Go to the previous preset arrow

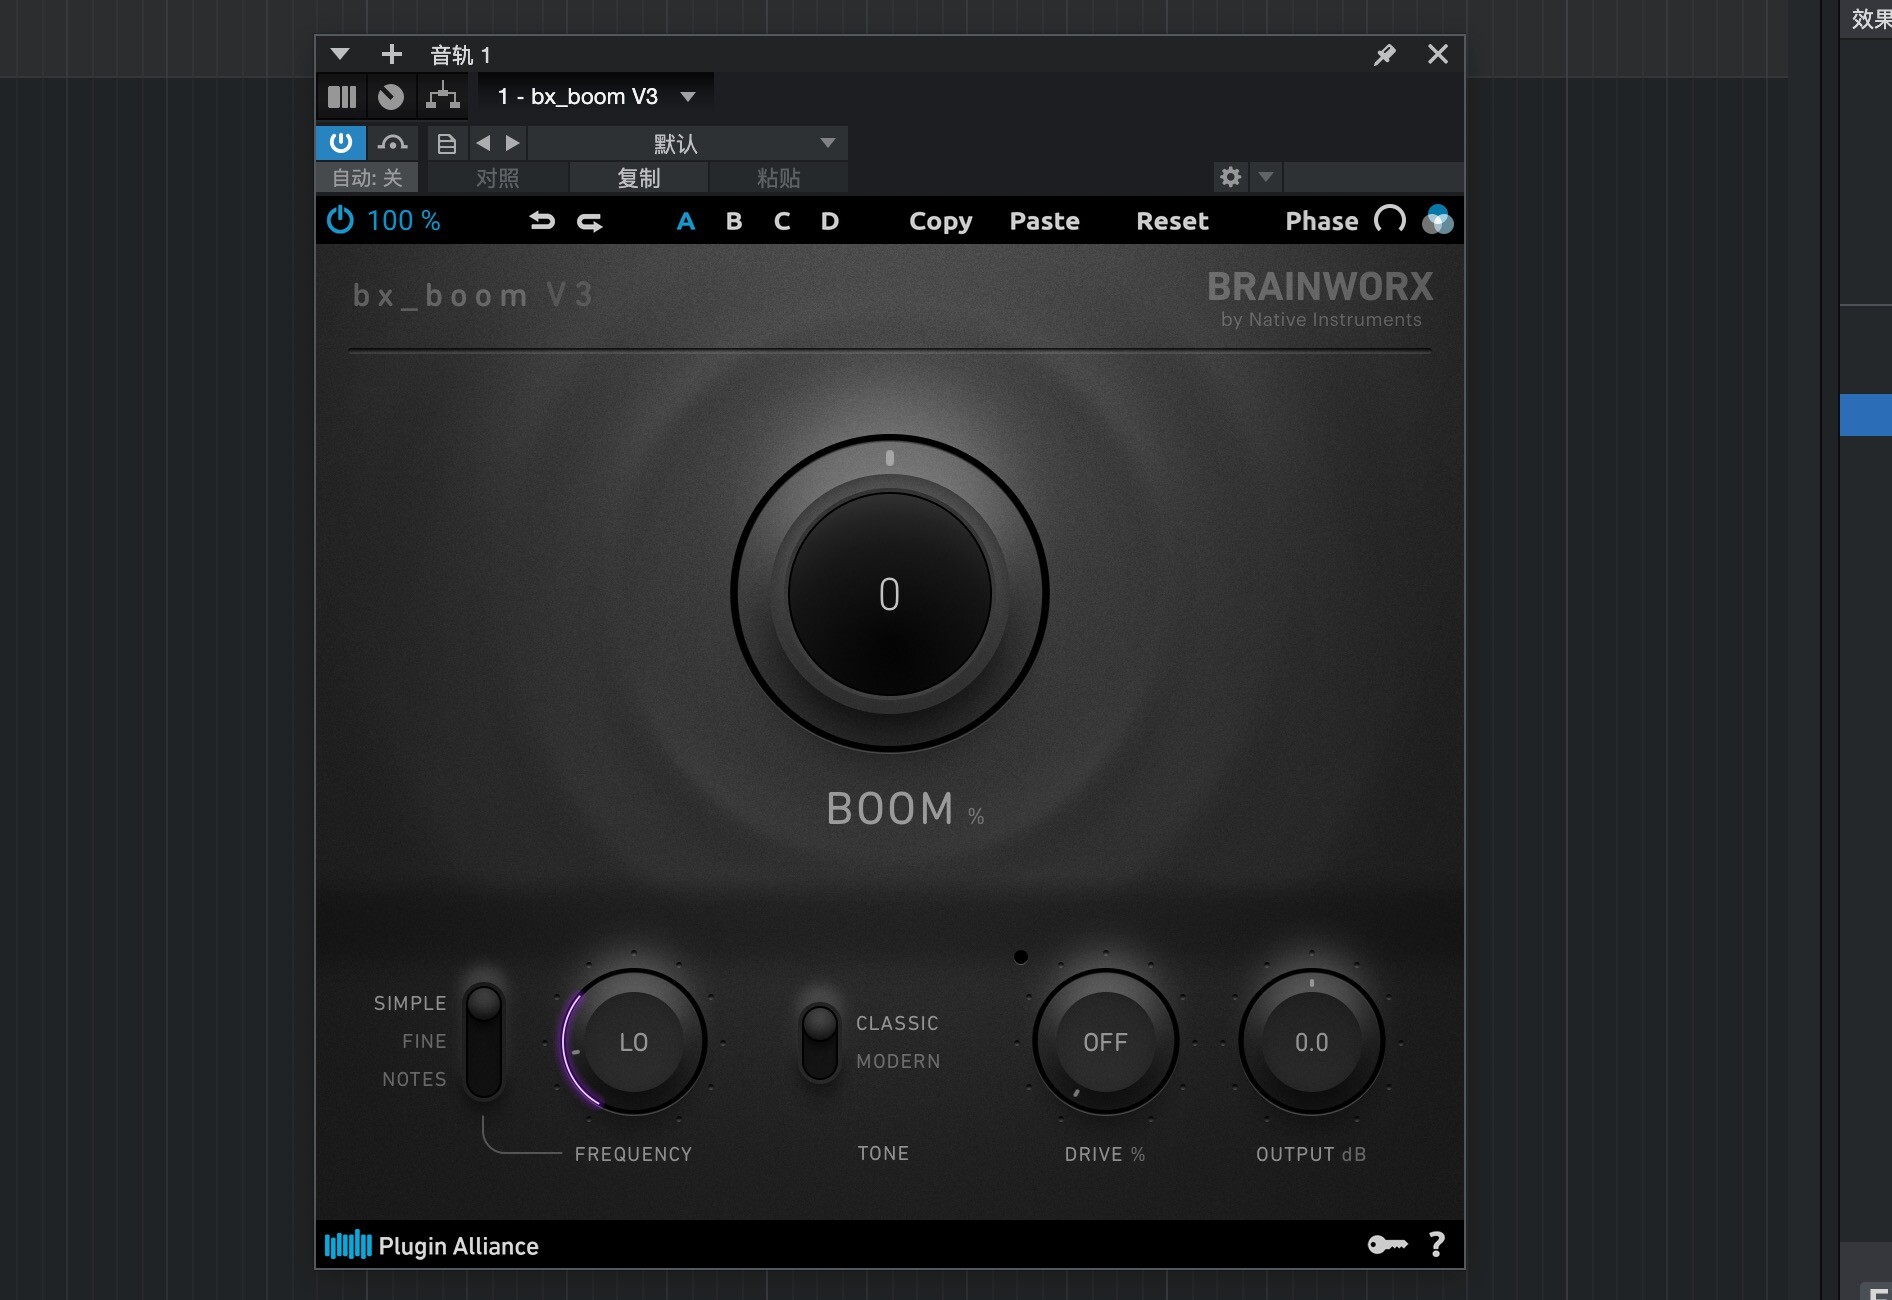(x=484, y=143)
